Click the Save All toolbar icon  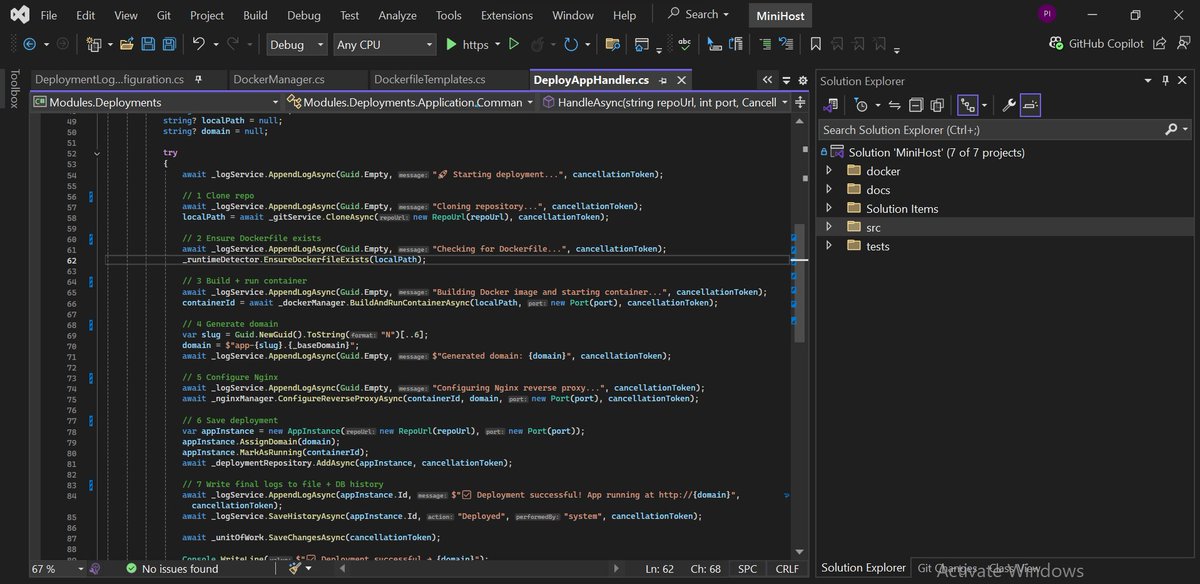click(x=169, y=44)
